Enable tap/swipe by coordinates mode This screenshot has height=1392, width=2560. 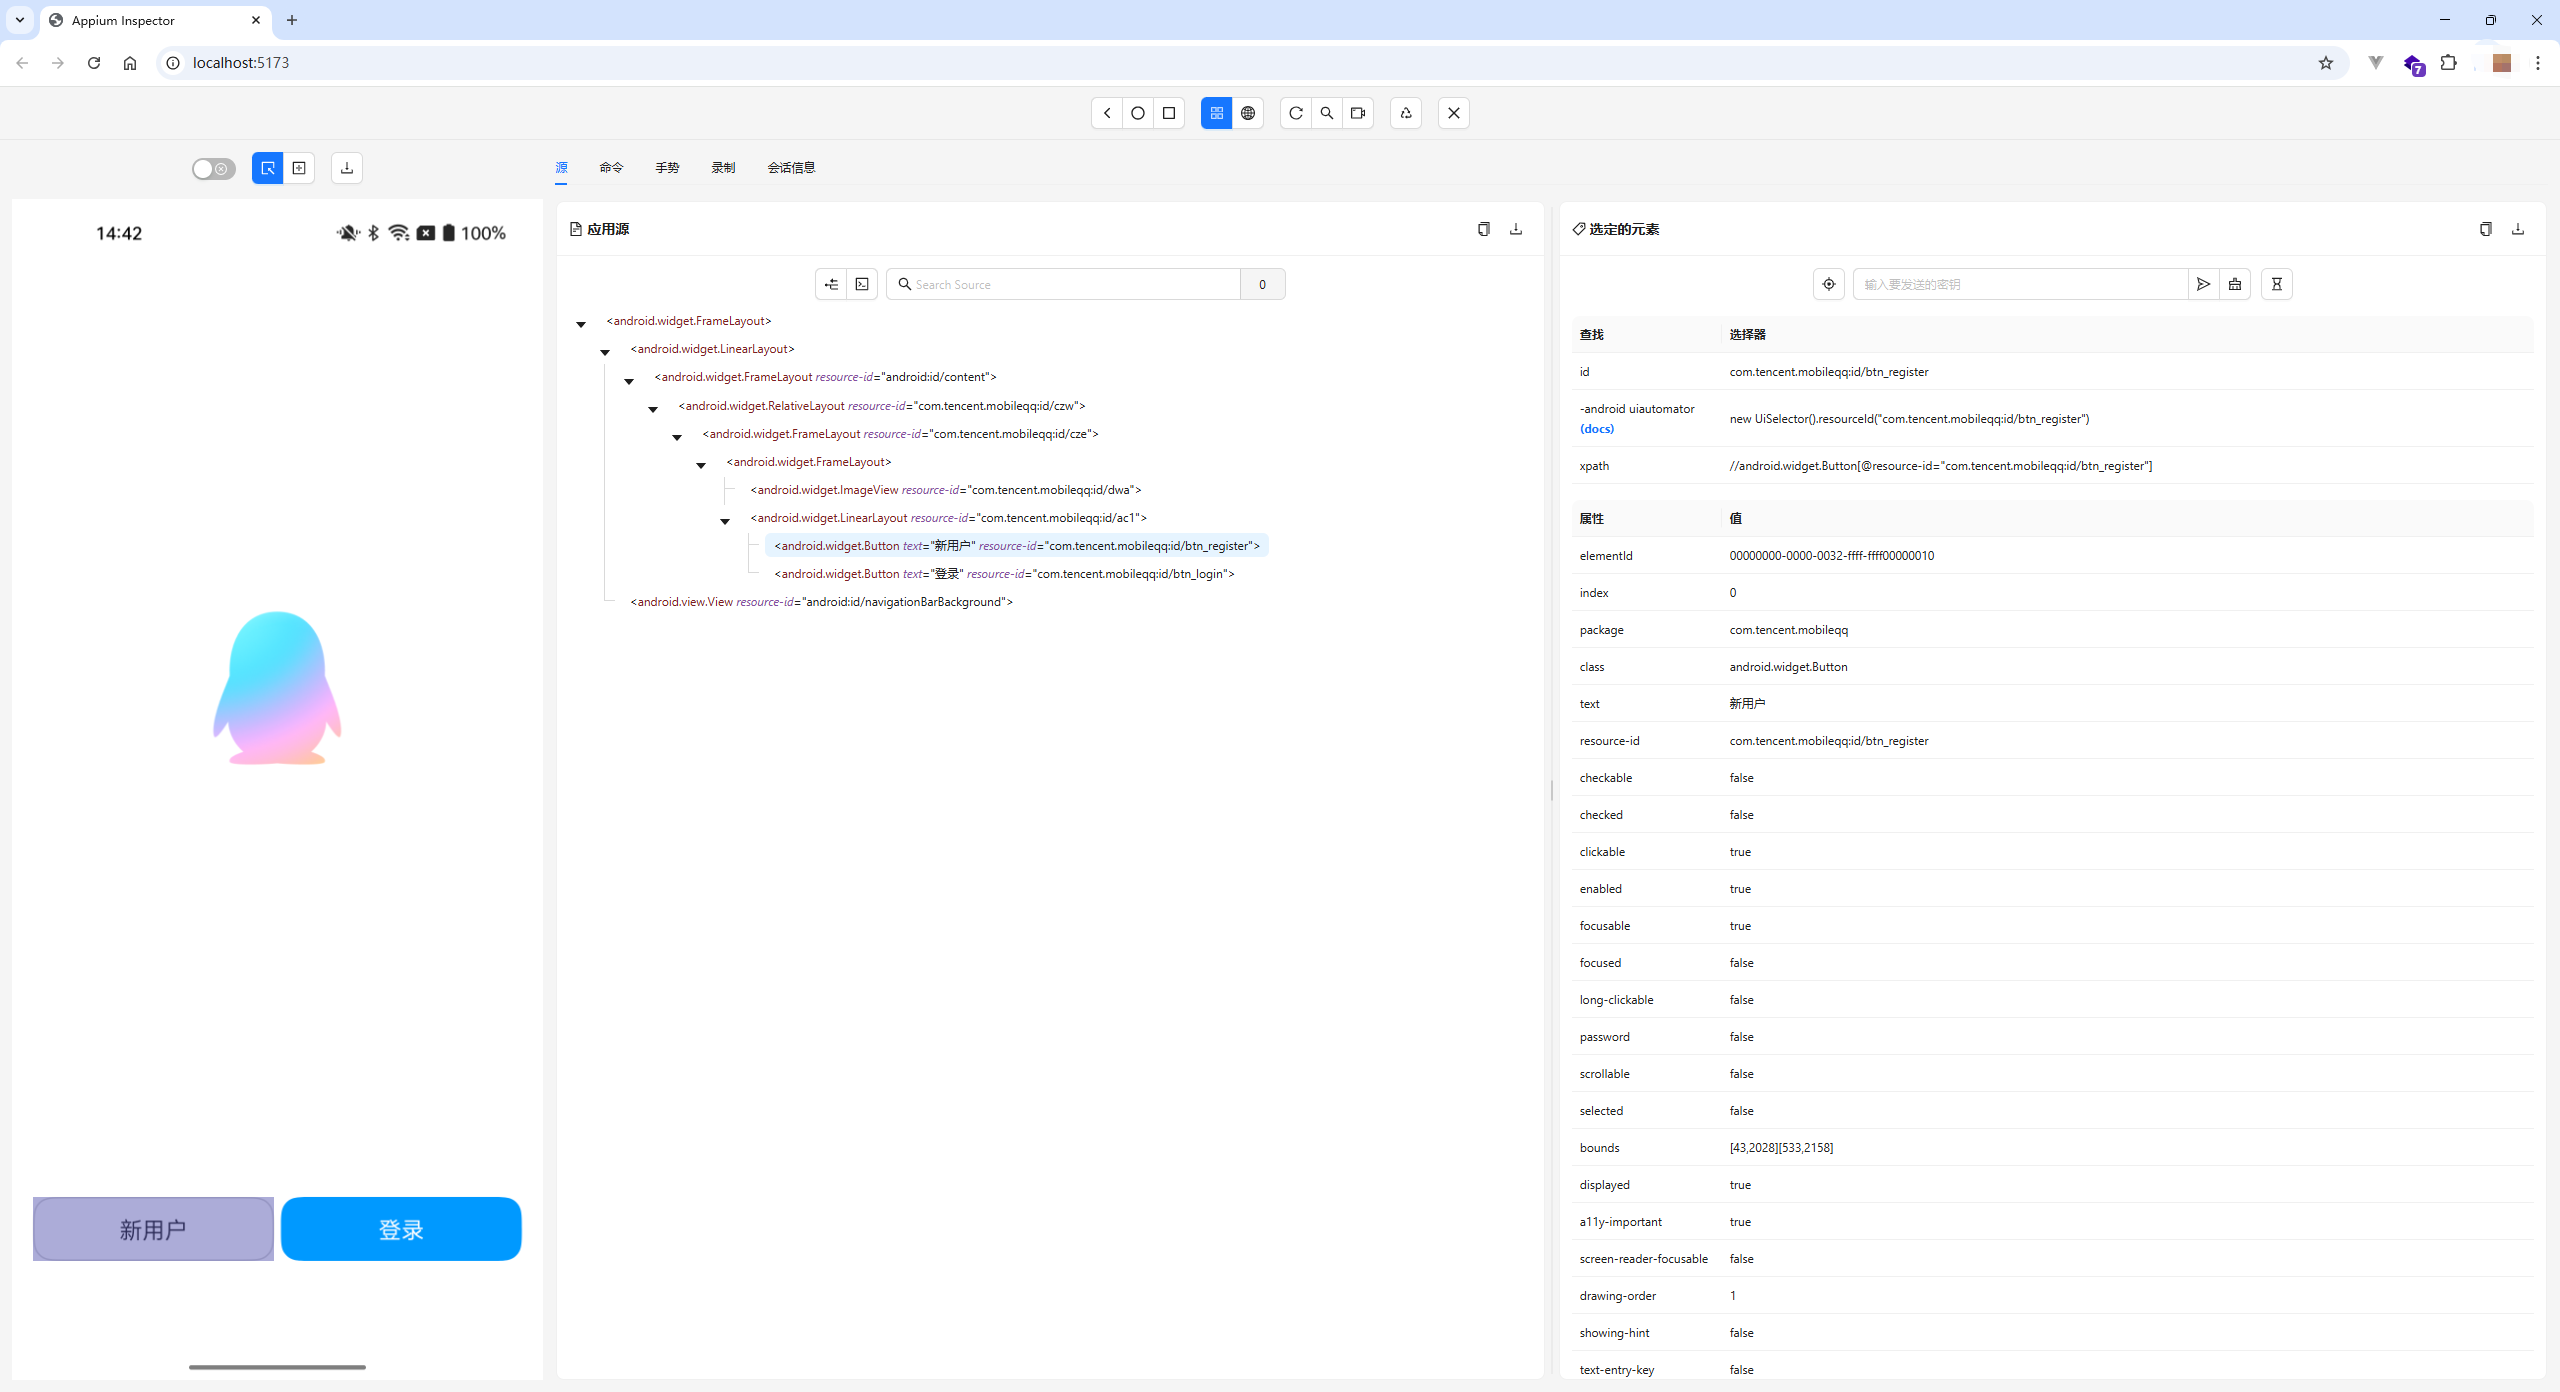299,168
